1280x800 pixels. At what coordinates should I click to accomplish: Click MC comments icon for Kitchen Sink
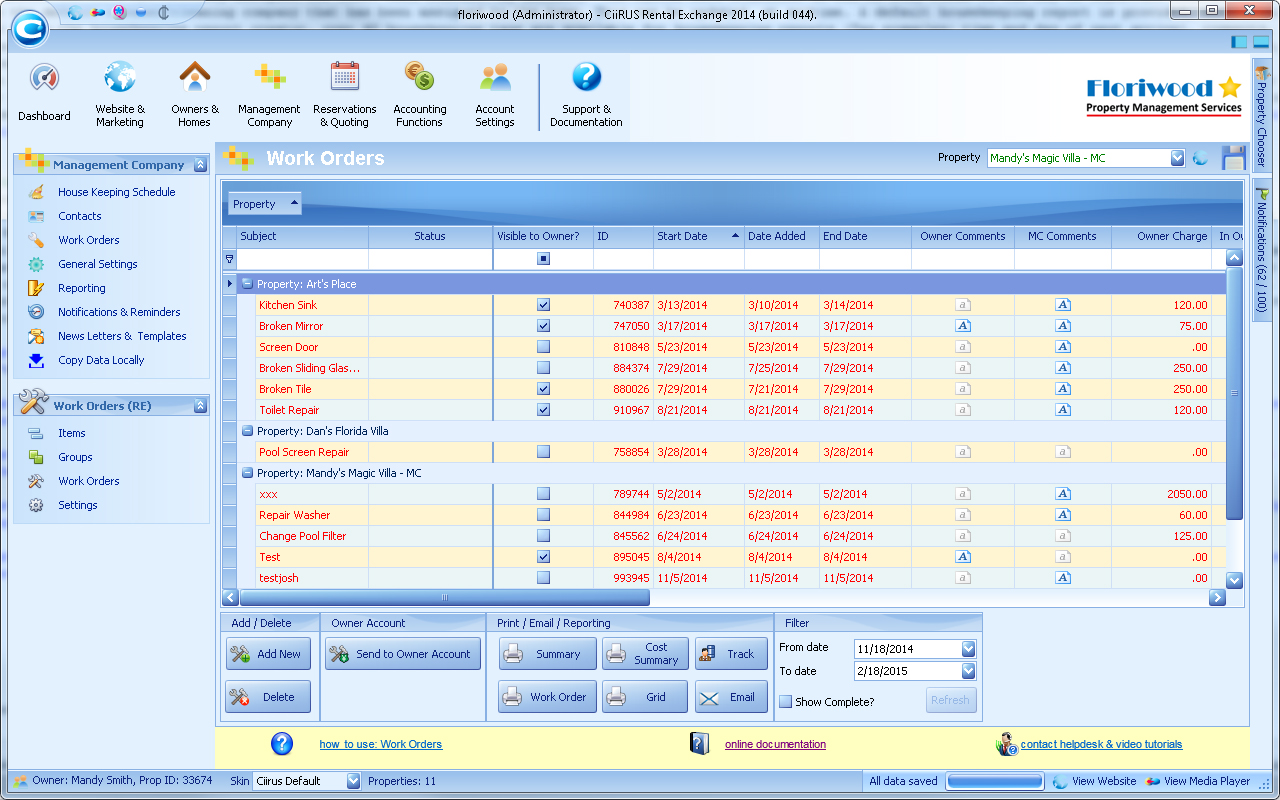1063,305
